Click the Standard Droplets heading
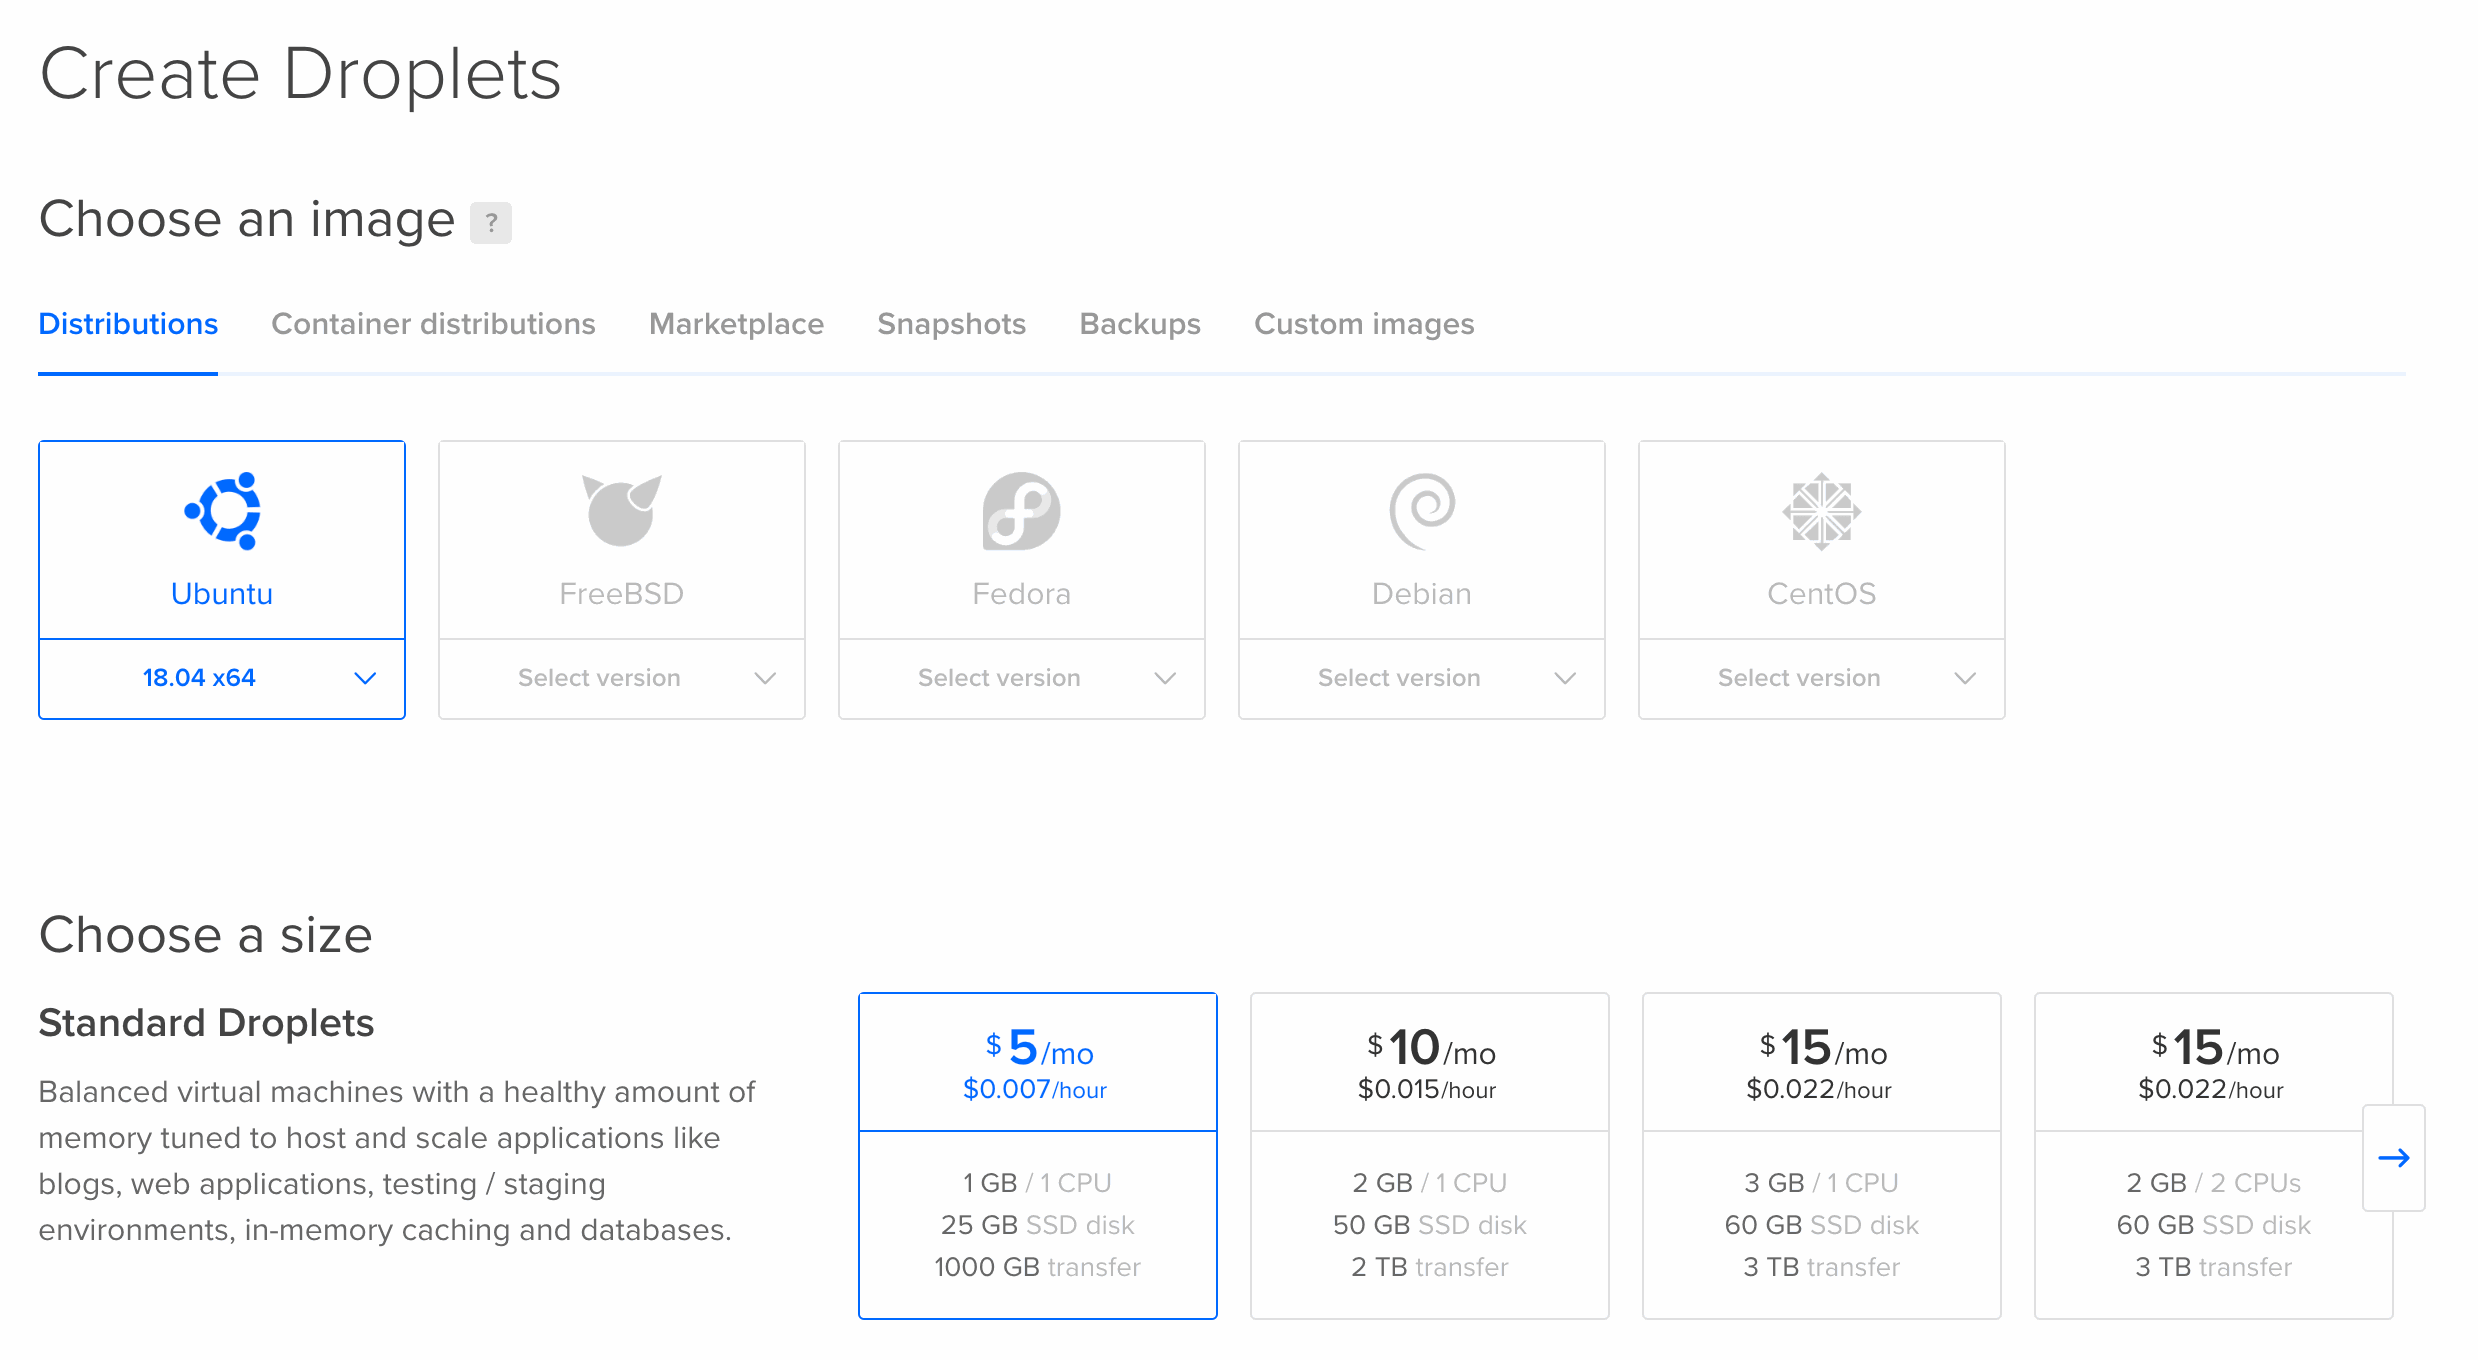Viewport: 2478px width, 1360px height. tap(206, 1023)
